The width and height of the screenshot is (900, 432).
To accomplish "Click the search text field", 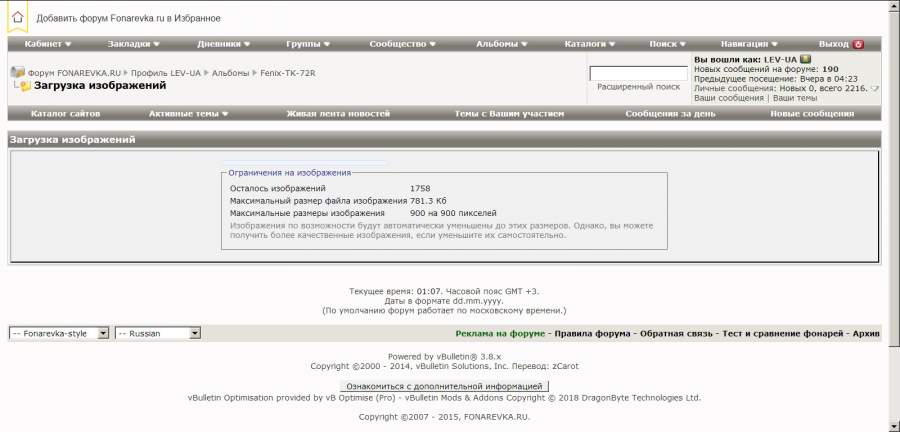I will click(x=638, y=73).
